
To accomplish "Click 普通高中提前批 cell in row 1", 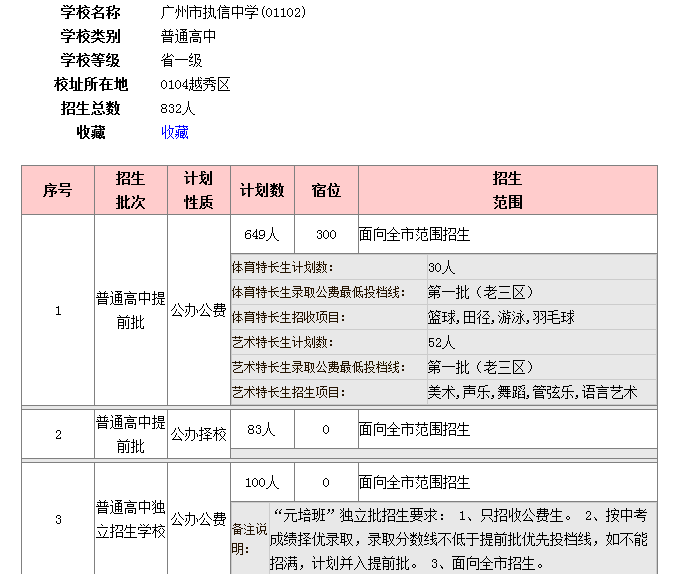I will pyautogui.click(x=131, y=310).
